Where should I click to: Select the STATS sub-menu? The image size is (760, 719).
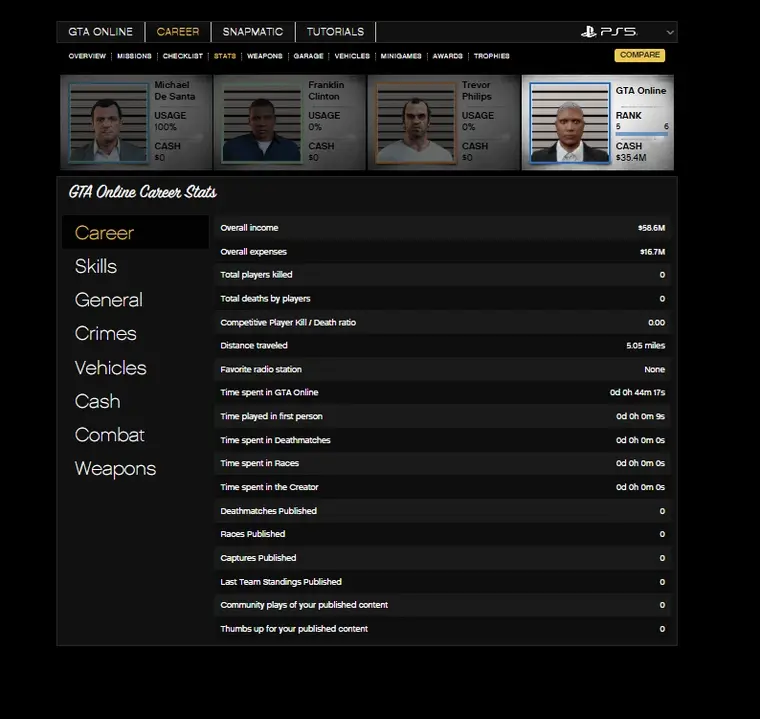pos(225,56)
